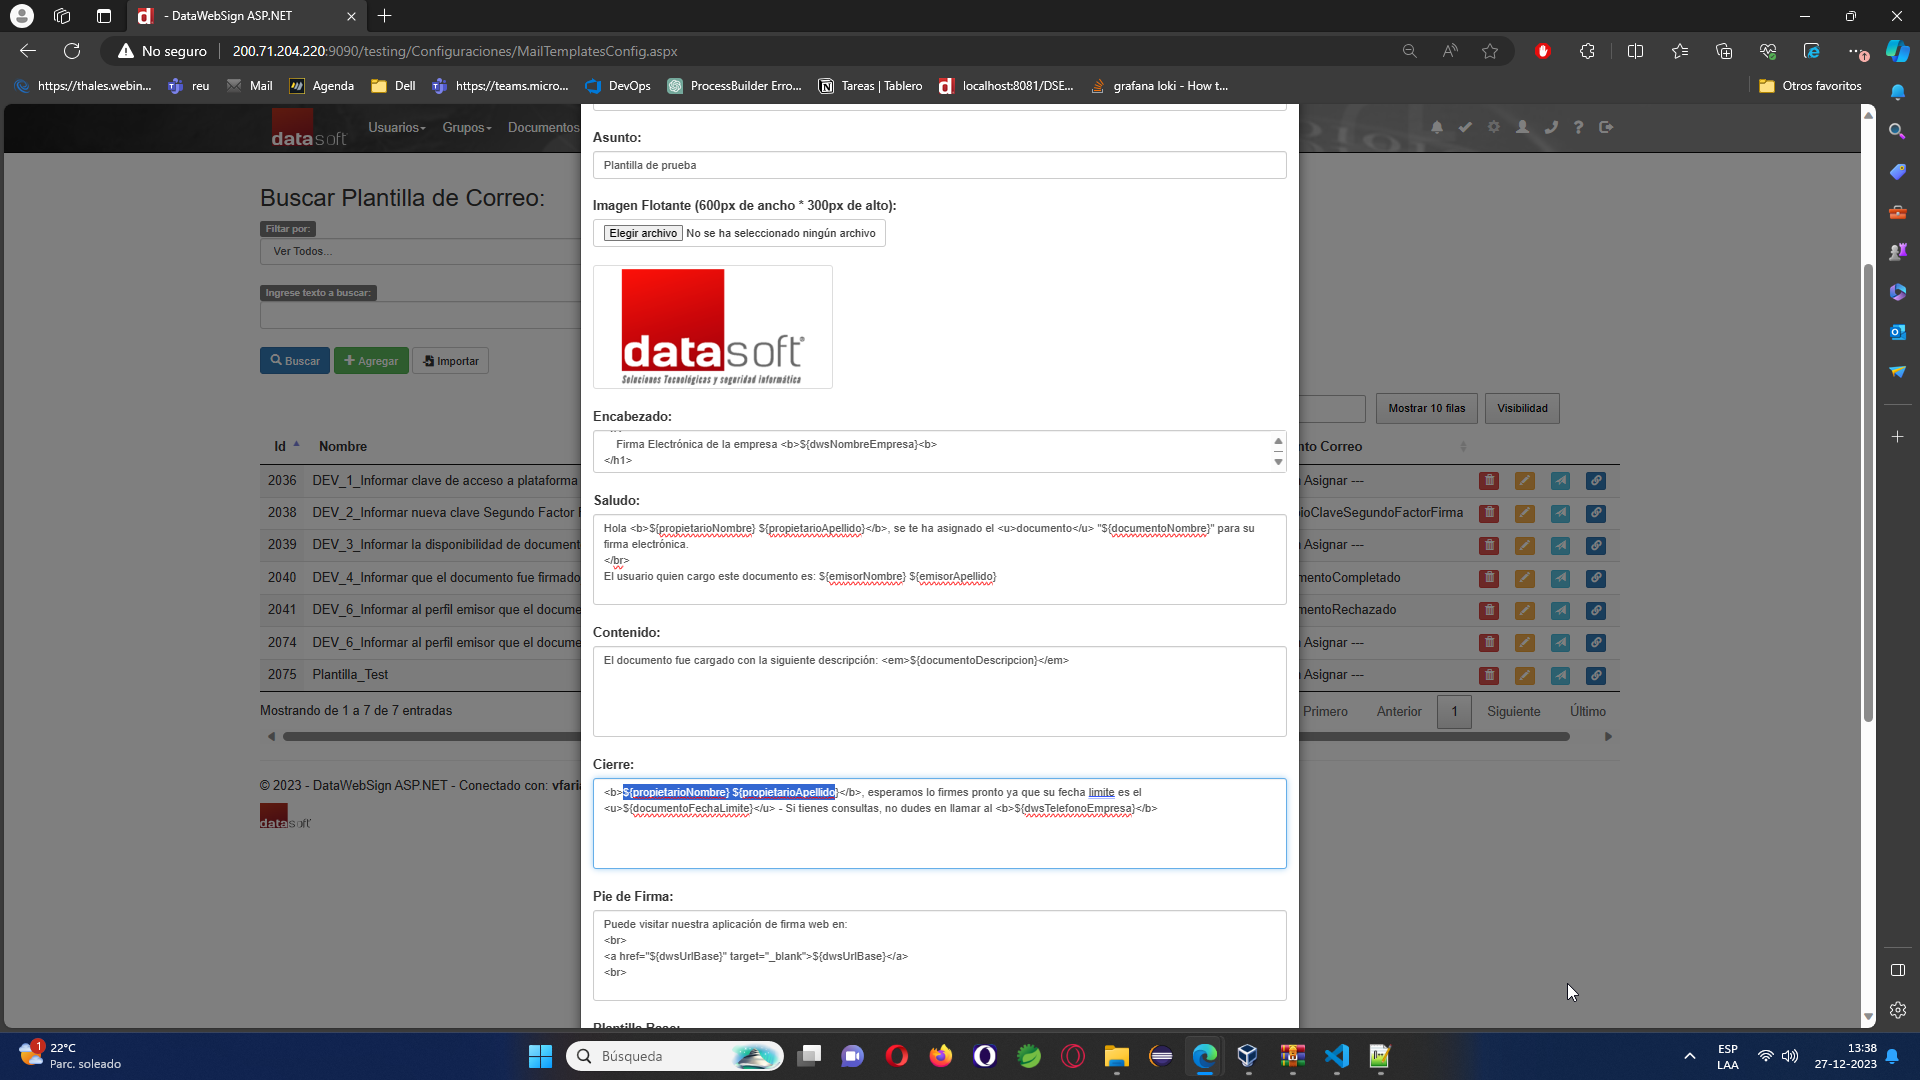Select row Plantilla_Test name

(x=350, y=675)
